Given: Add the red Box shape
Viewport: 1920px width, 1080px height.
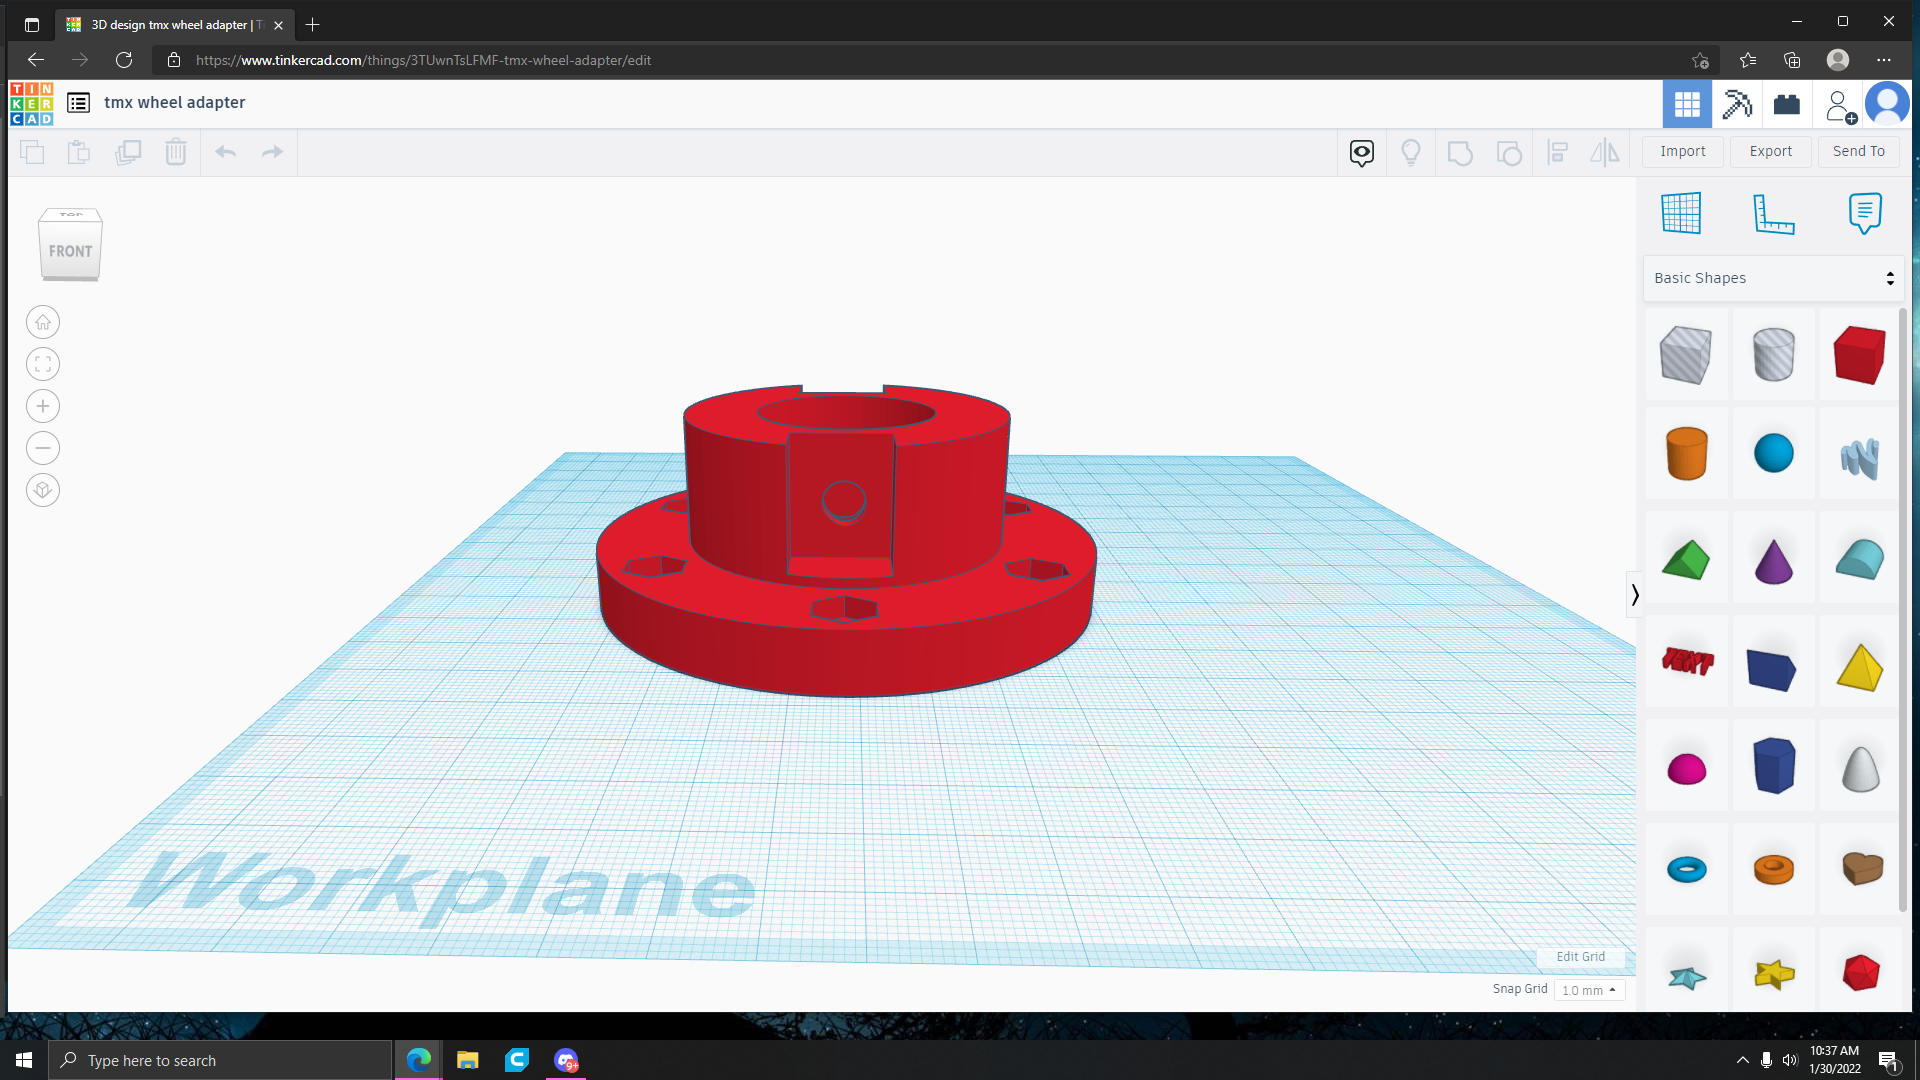Looking at the screenshot, I should (1859, 354).
